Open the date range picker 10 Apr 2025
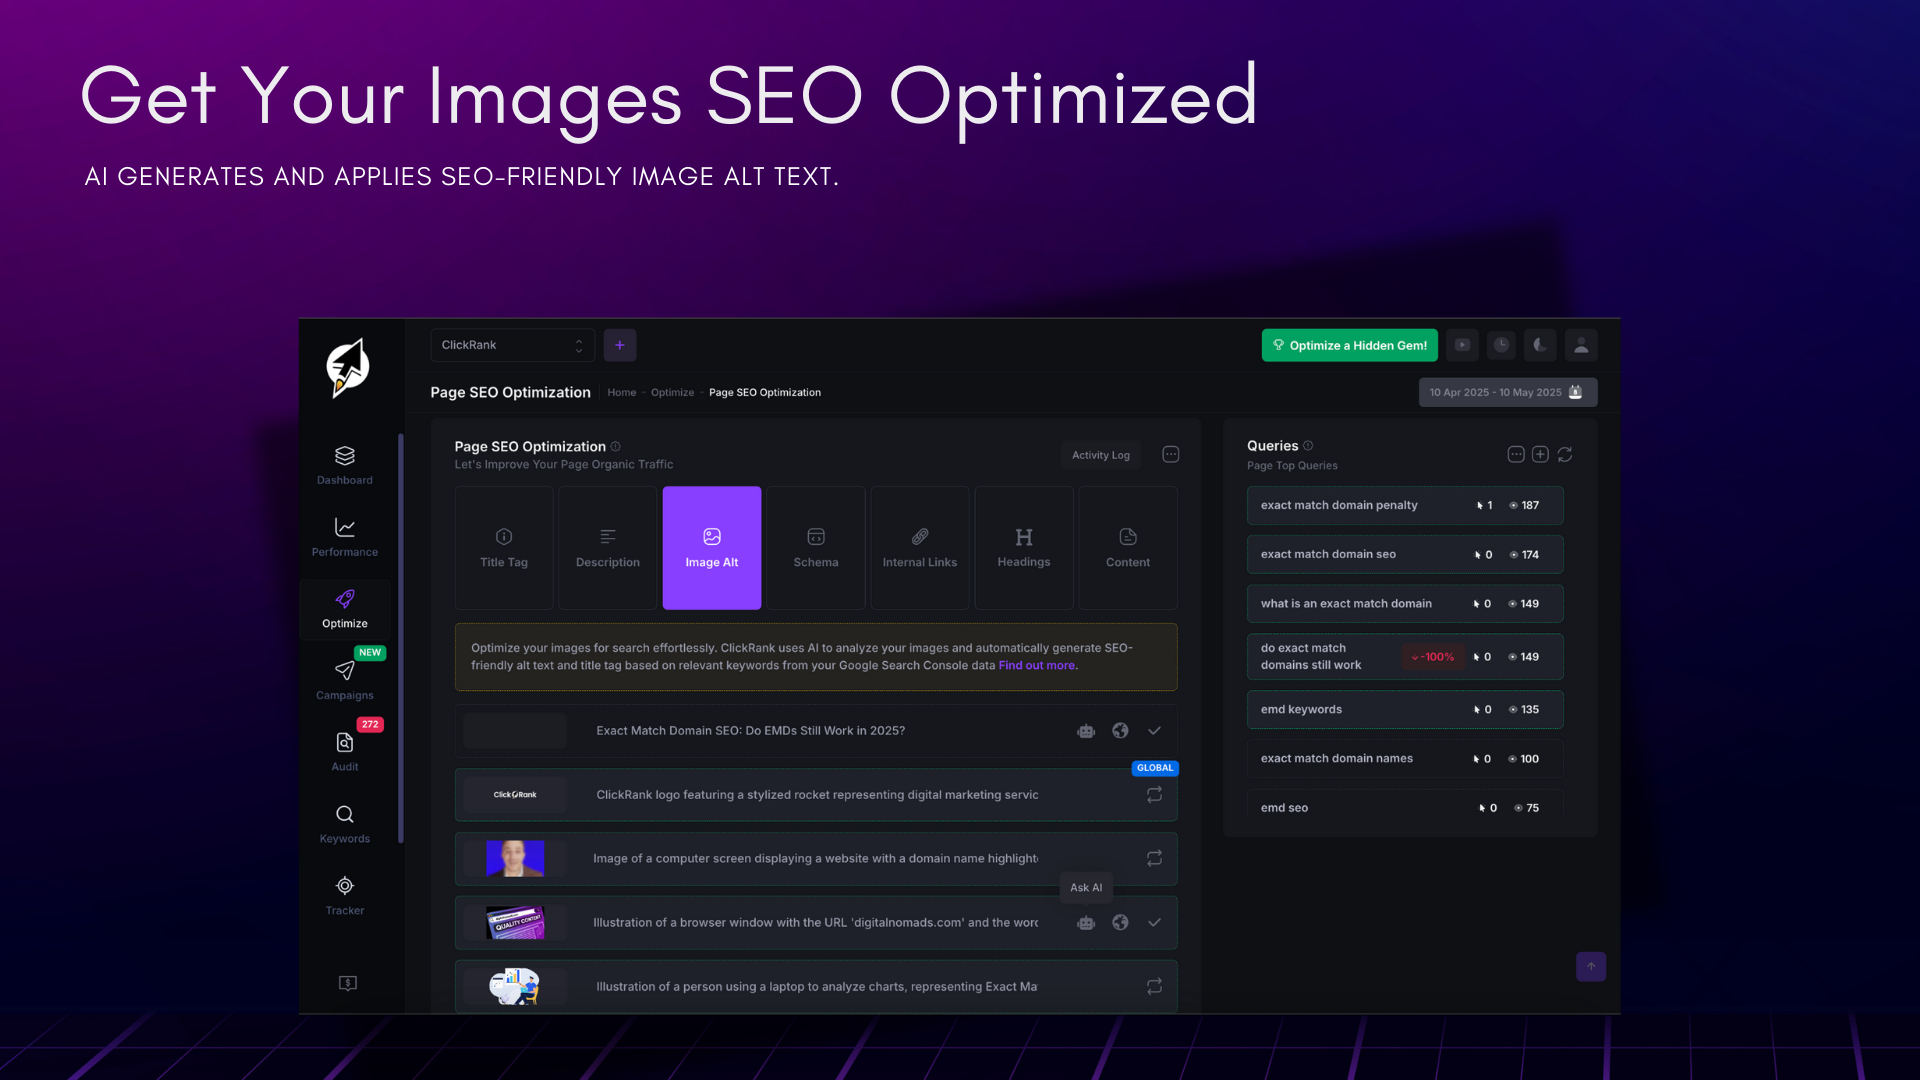 pyautogui.click(x=1507, y=392)
